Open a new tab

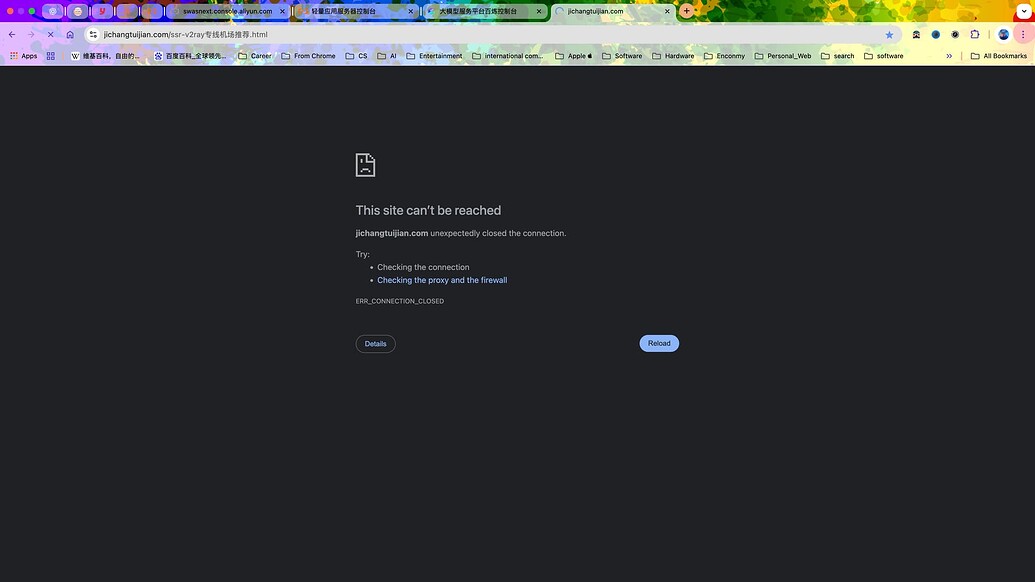[686, 11]
